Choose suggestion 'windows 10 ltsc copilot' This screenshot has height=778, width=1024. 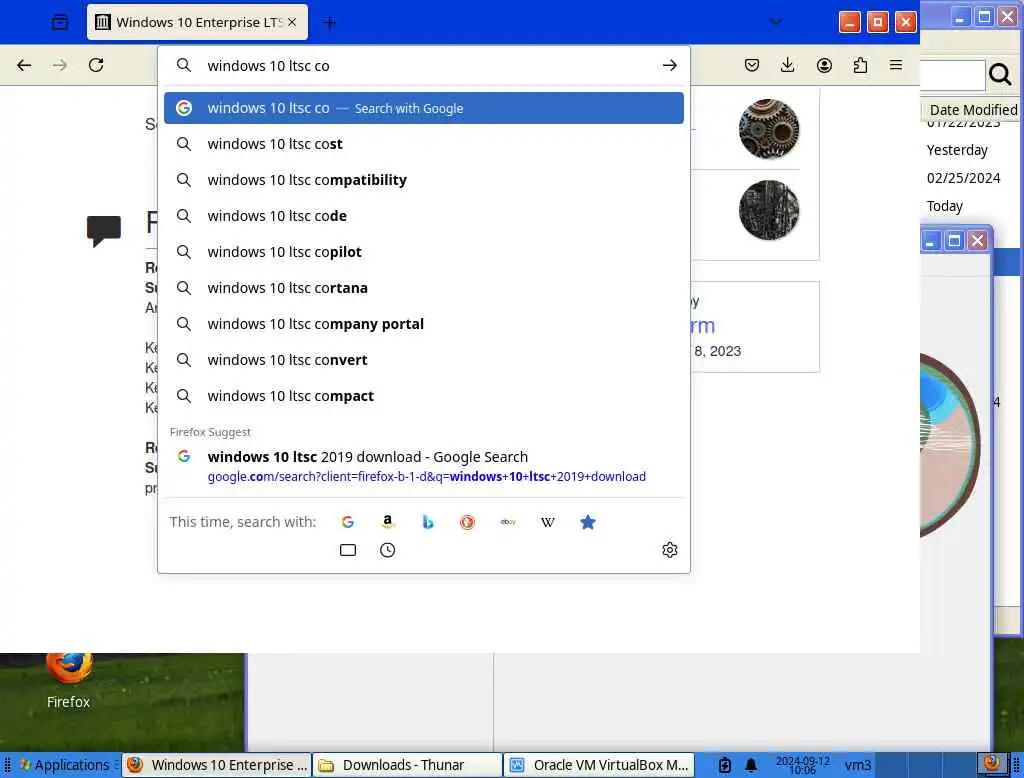pyautogui.click(x=424, y=251)
